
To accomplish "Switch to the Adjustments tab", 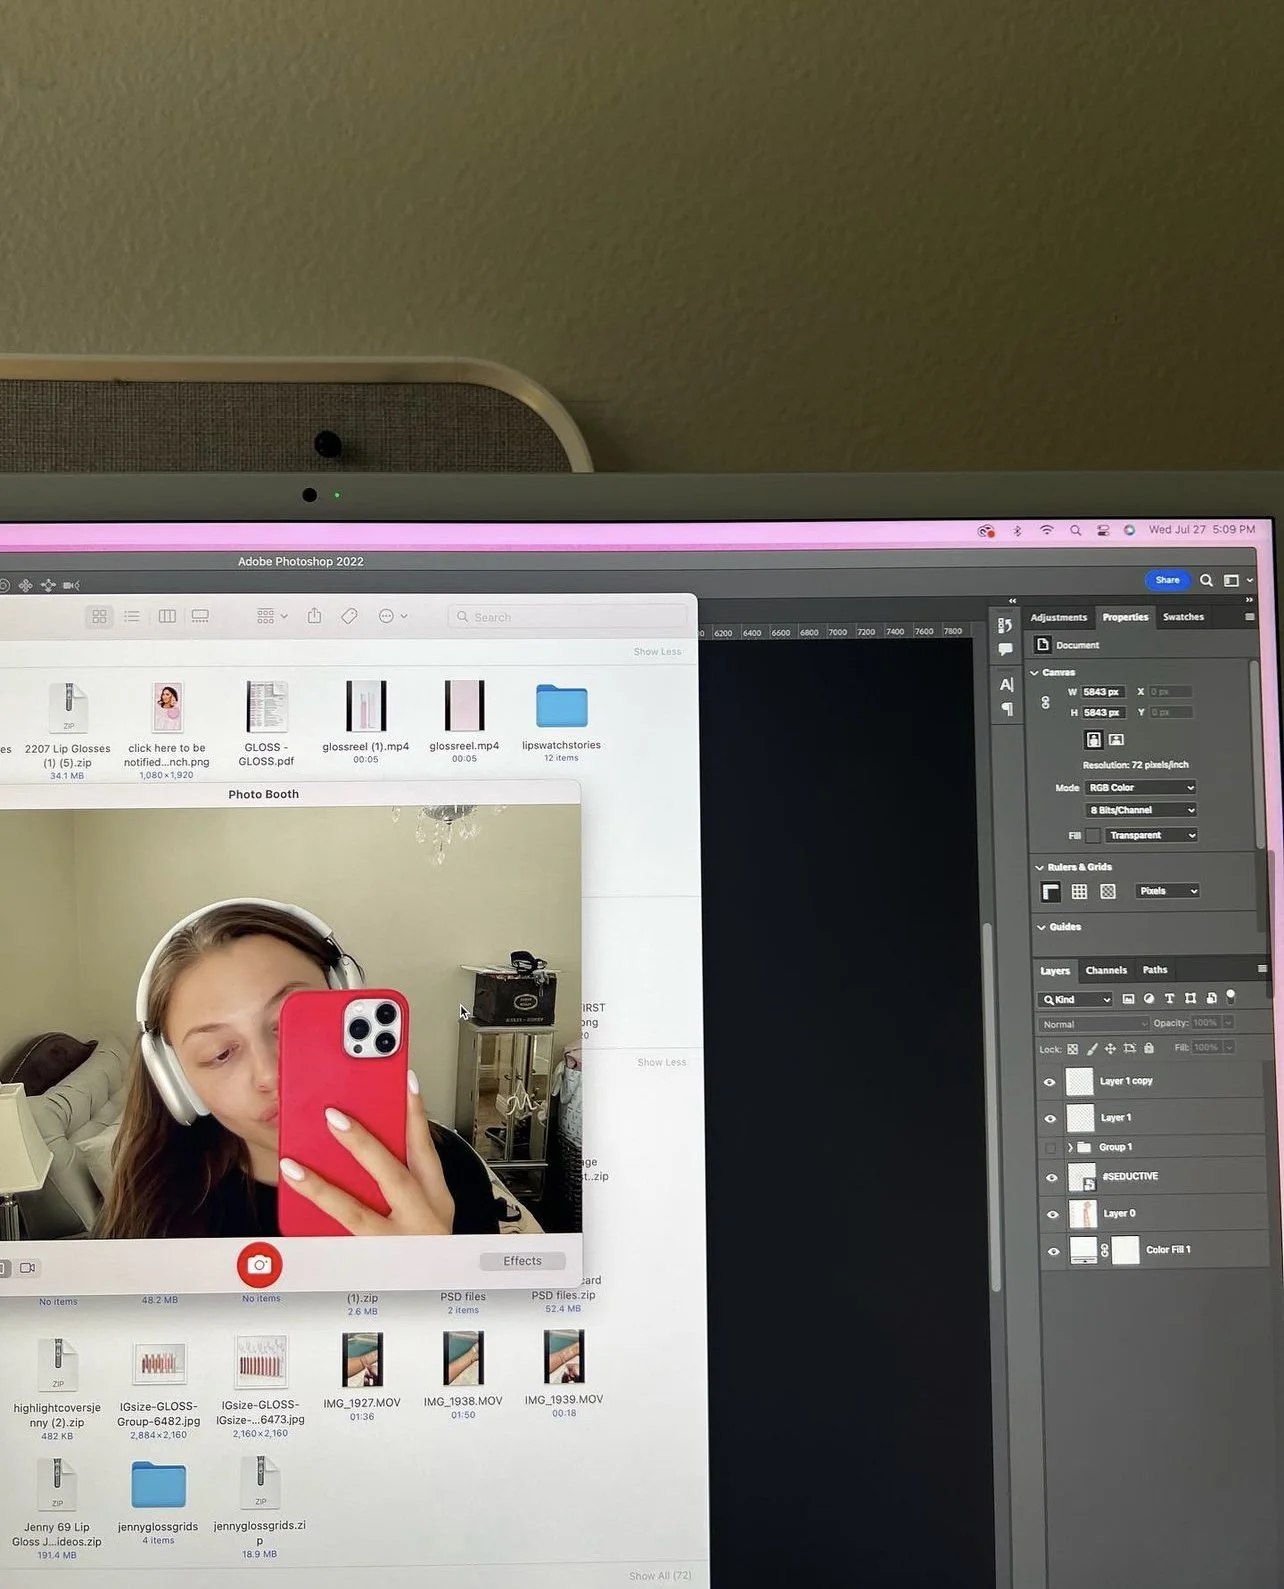I will coord(1058,618).
